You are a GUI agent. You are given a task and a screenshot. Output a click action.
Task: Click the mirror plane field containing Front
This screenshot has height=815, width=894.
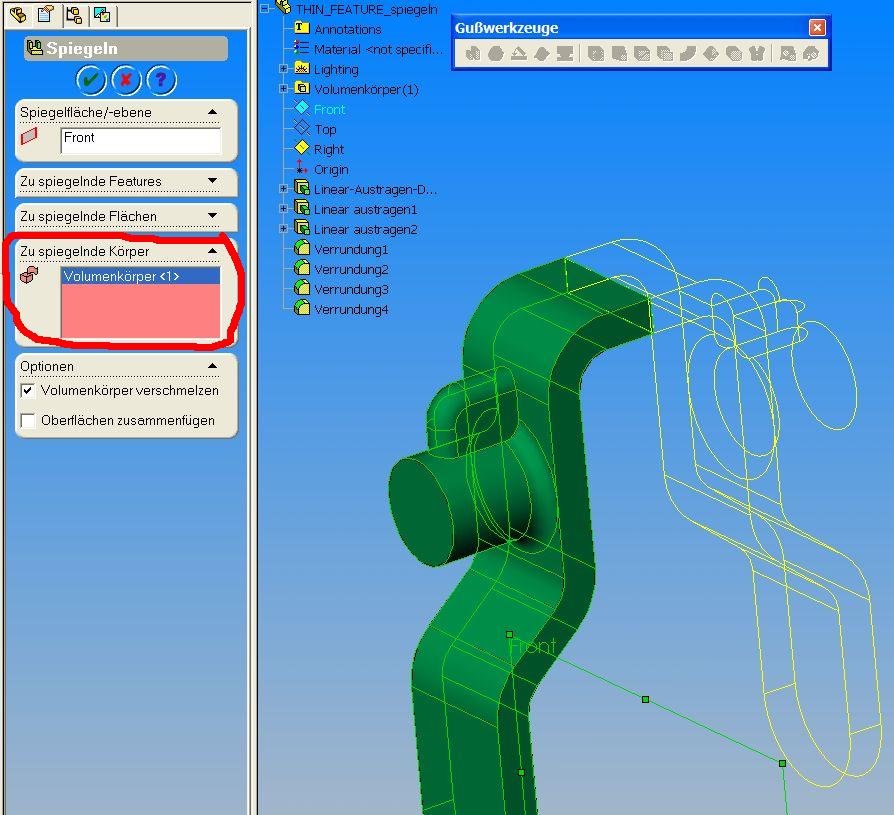[141, 140]
